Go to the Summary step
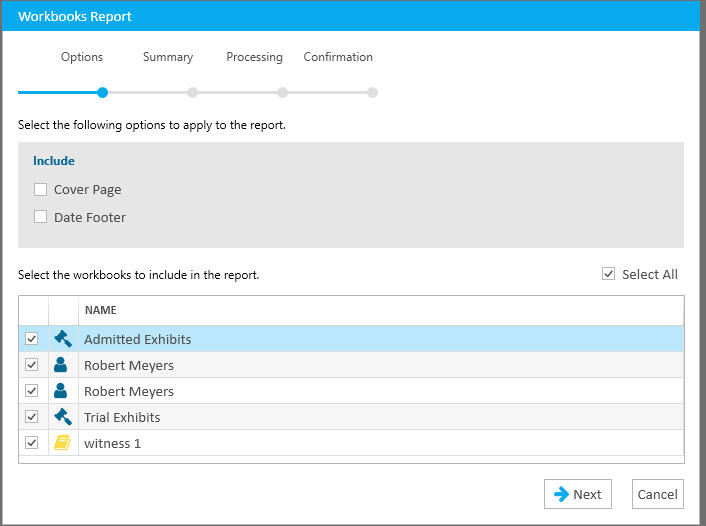This screenshot has width=706, height=526. pos(168,57)
